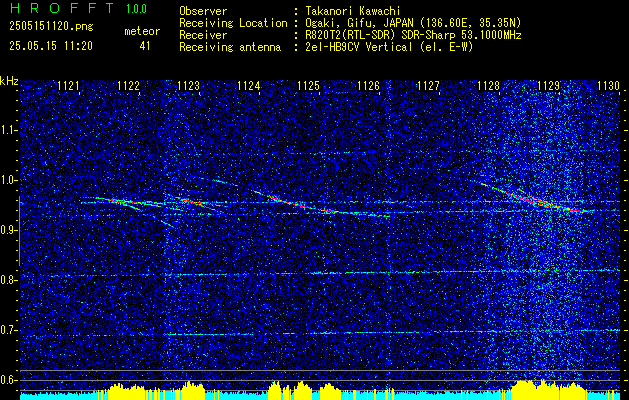
Task: Click the long meteor echo trace near 1129
Action: tap(536, 198)
